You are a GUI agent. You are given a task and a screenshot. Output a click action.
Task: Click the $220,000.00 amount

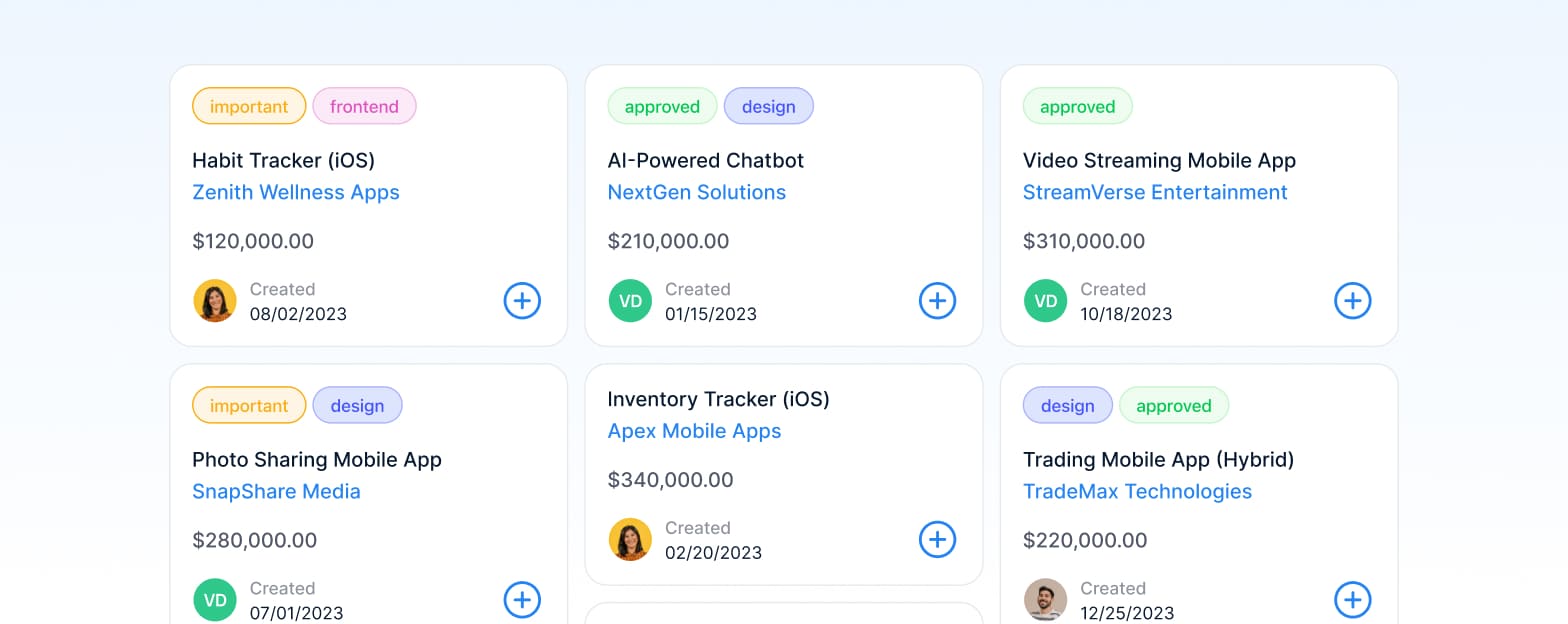tap(1084, 540)
